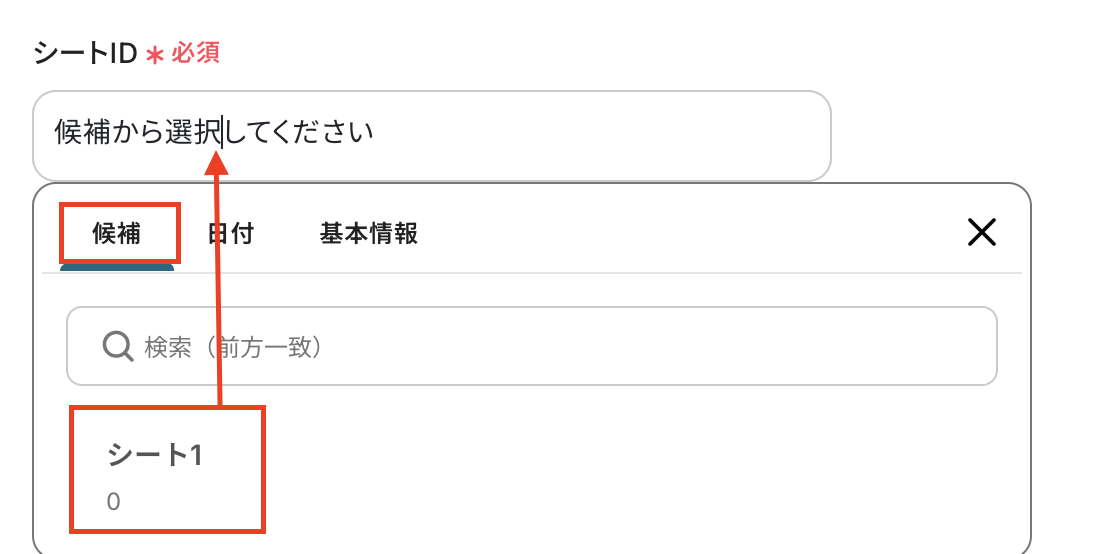Select the 候補 tab
1100x554 pixels.
[118, 234]
